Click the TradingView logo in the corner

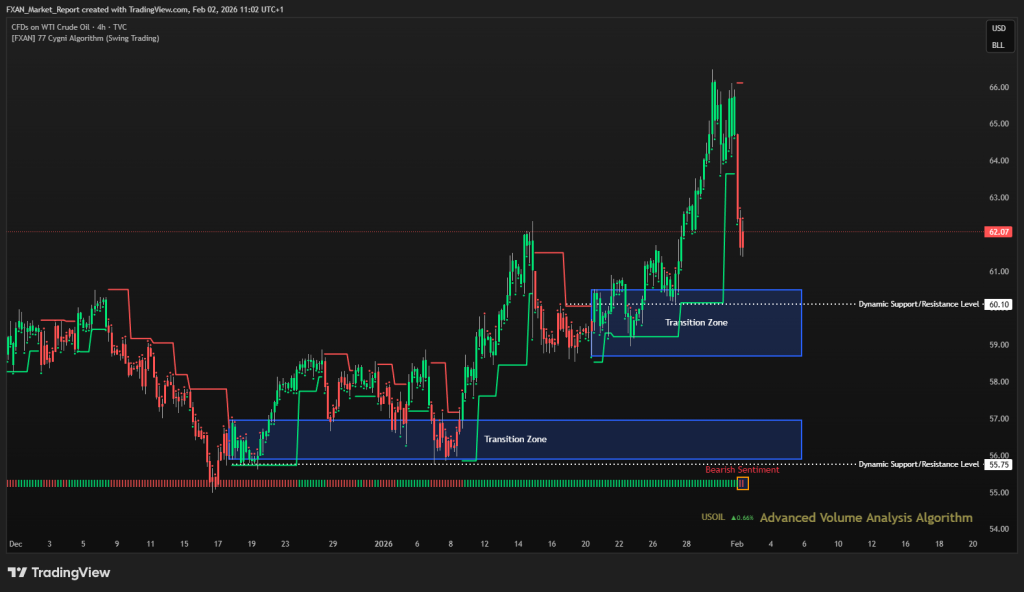point(59,572)
